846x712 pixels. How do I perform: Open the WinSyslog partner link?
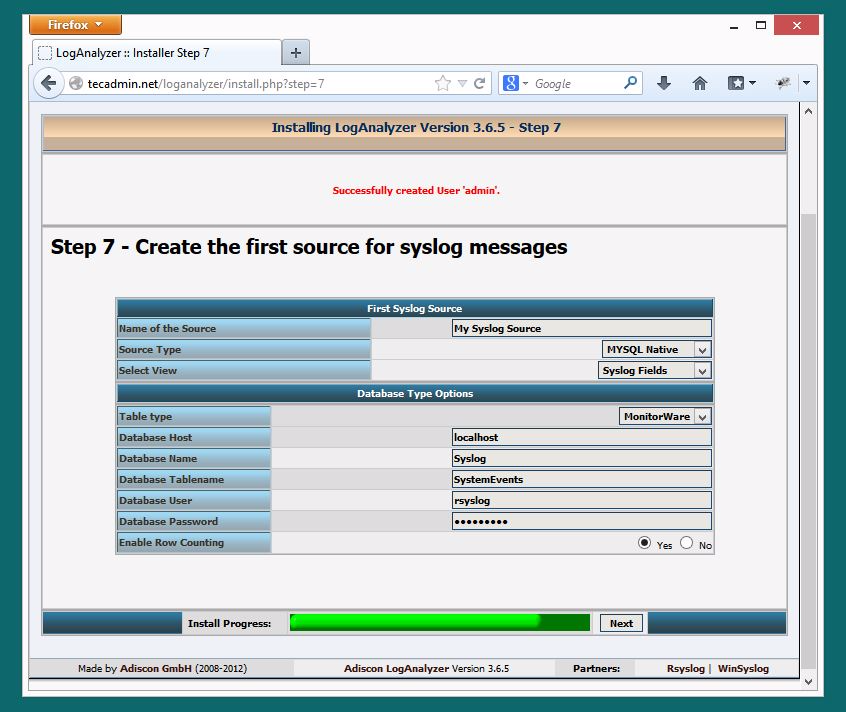(743, 668)
